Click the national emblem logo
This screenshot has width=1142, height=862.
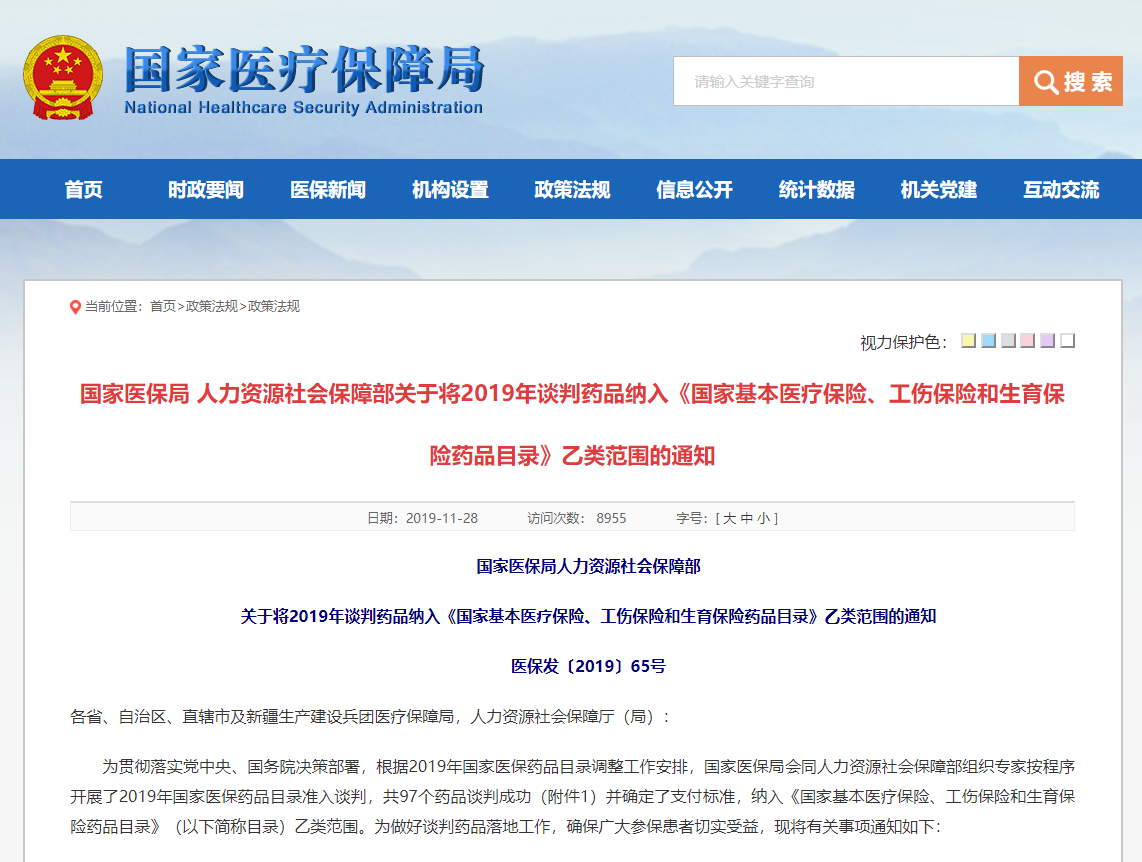tap(62, 79)
